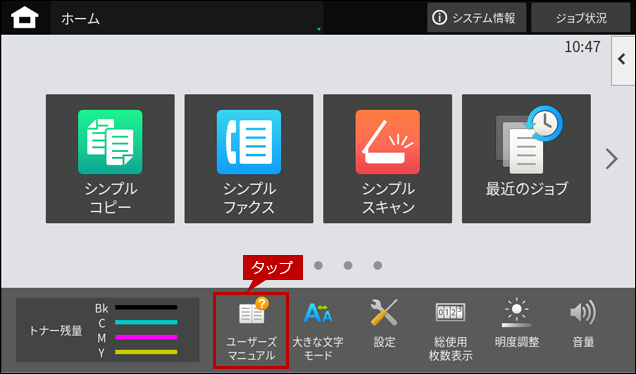Open ユーザーズマニュアル icon
This screenshot has height=374, width=636.
251,330
